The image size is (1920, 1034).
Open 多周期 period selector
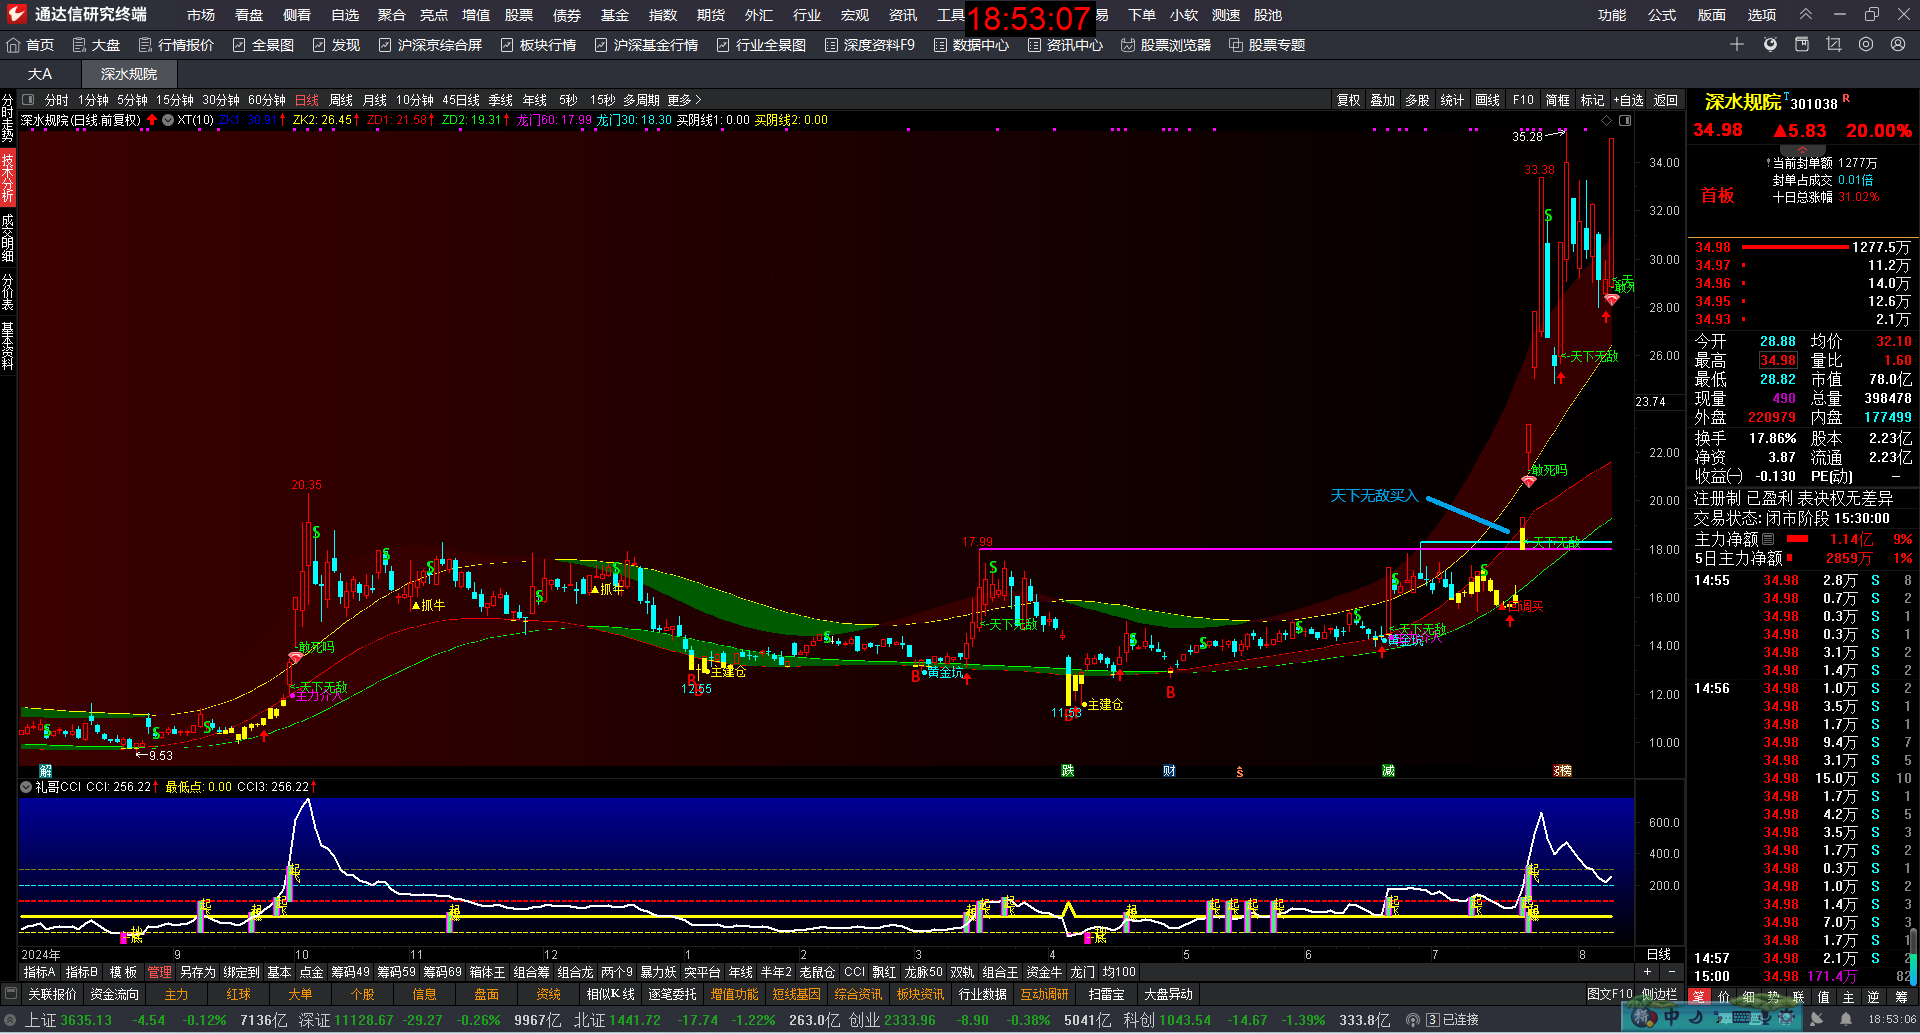642,100
